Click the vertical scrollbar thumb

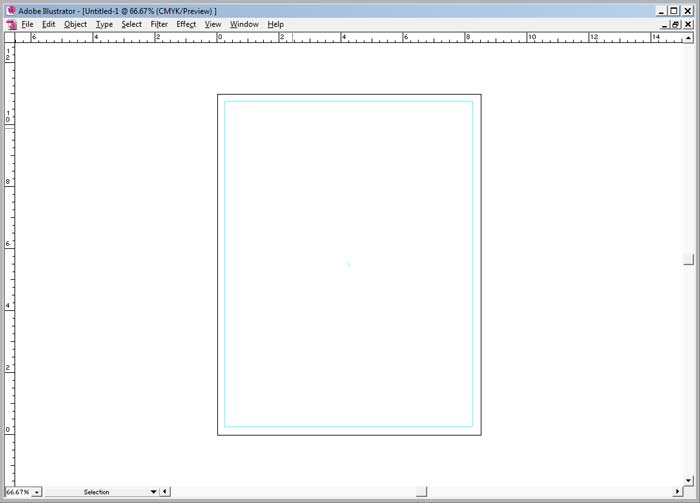pos(688,259)
